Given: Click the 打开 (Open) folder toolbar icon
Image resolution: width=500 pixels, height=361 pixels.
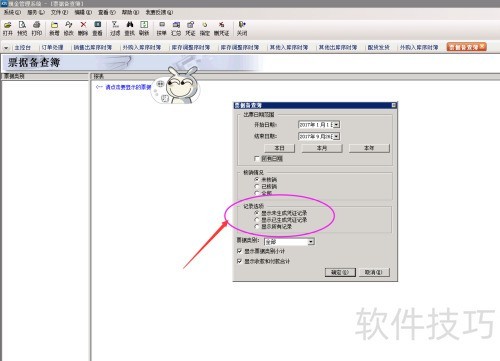Looking at the screenshot, I should [x=8, y=25].
